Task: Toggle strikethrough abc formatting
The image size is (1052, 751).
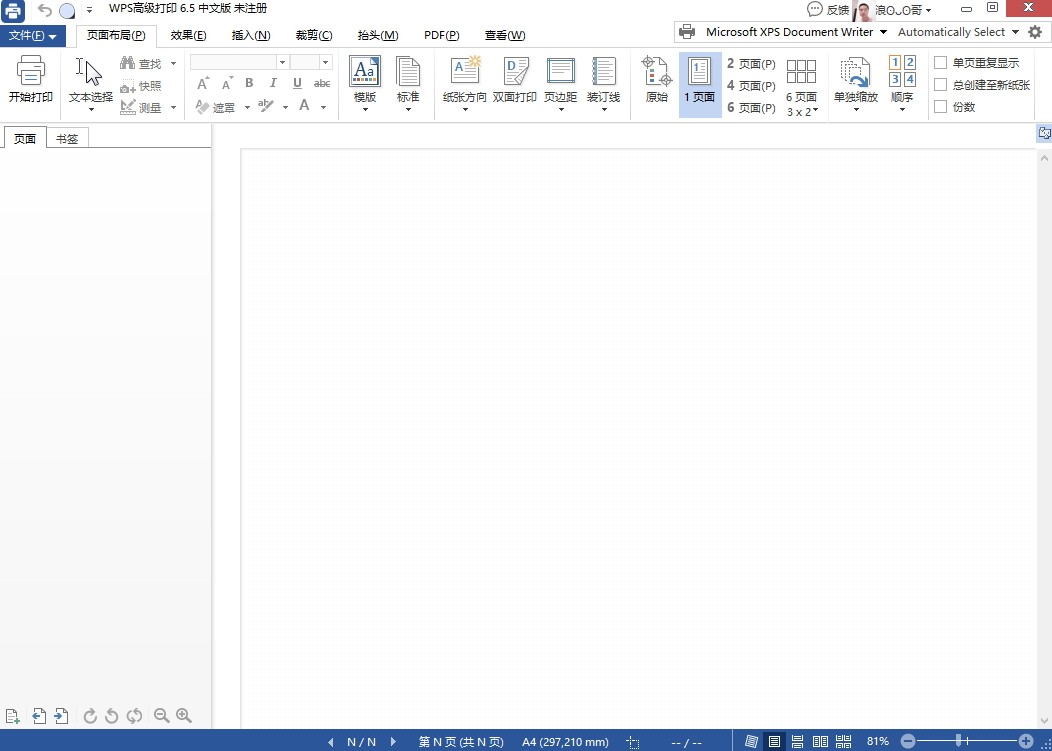Action: click(322, 83)
